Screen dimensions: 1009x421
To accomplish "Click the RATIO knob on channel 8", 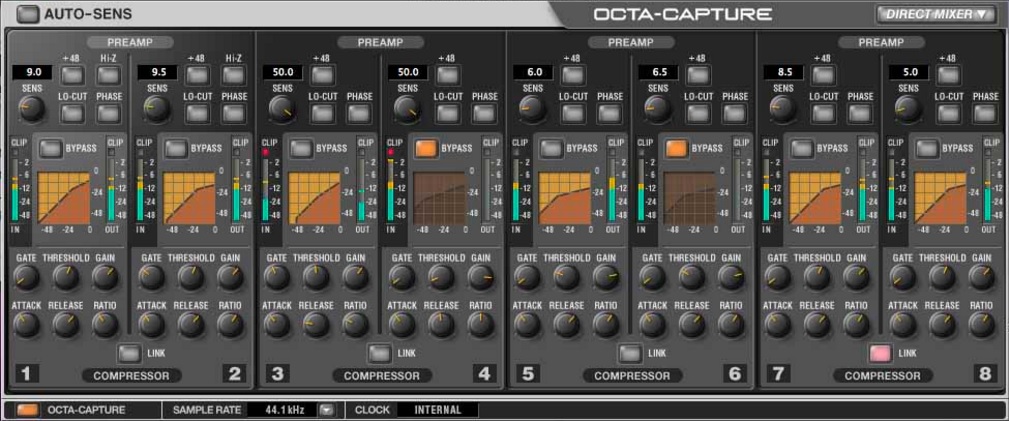I will coord(981,325).
